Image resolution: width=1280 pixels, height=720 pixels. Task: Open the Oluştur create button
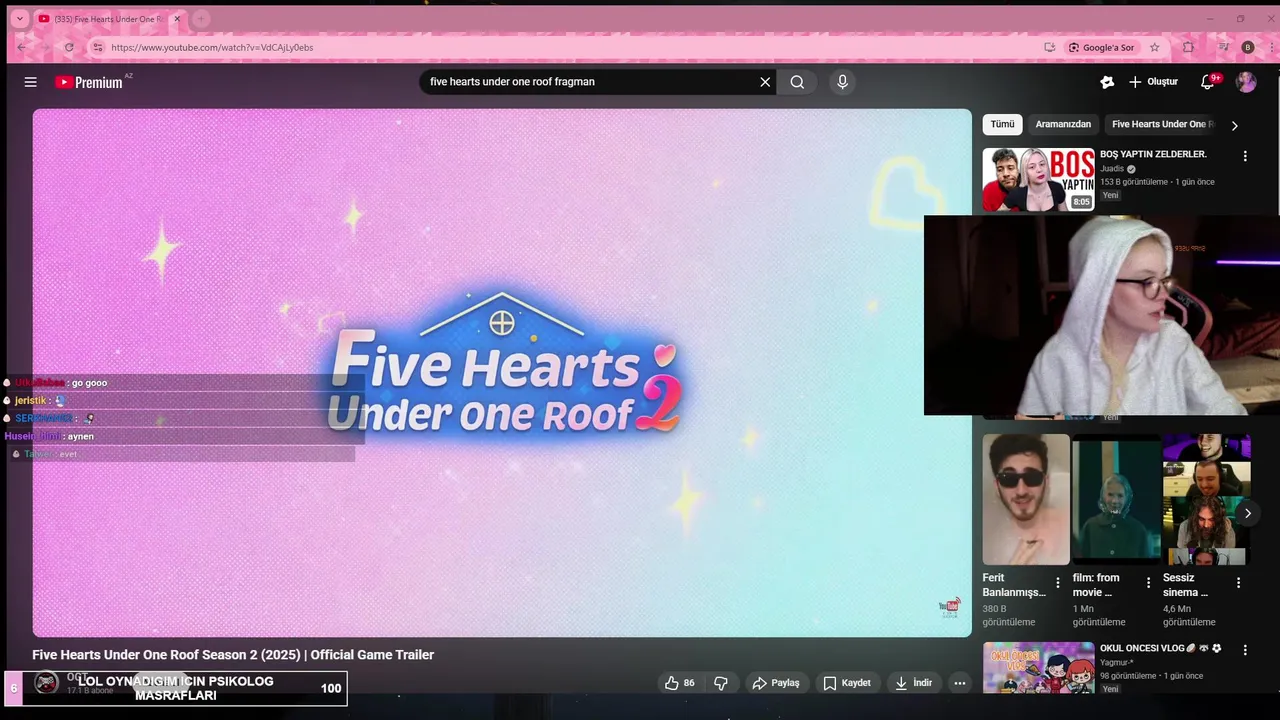click(1153, 82)
